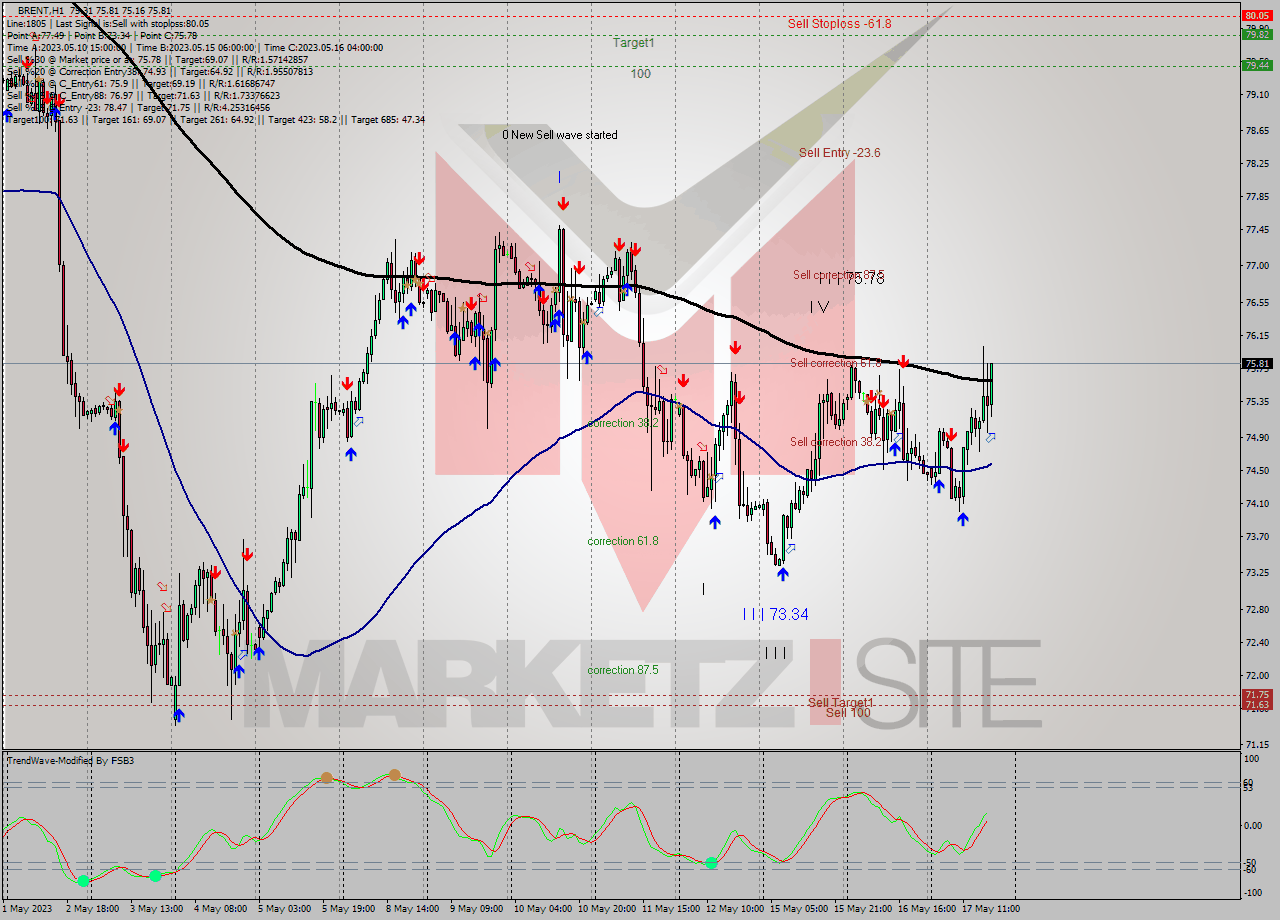Click the green 79.44 price tag
The height and width of the screenshot is (920, 1280).
1256,65
